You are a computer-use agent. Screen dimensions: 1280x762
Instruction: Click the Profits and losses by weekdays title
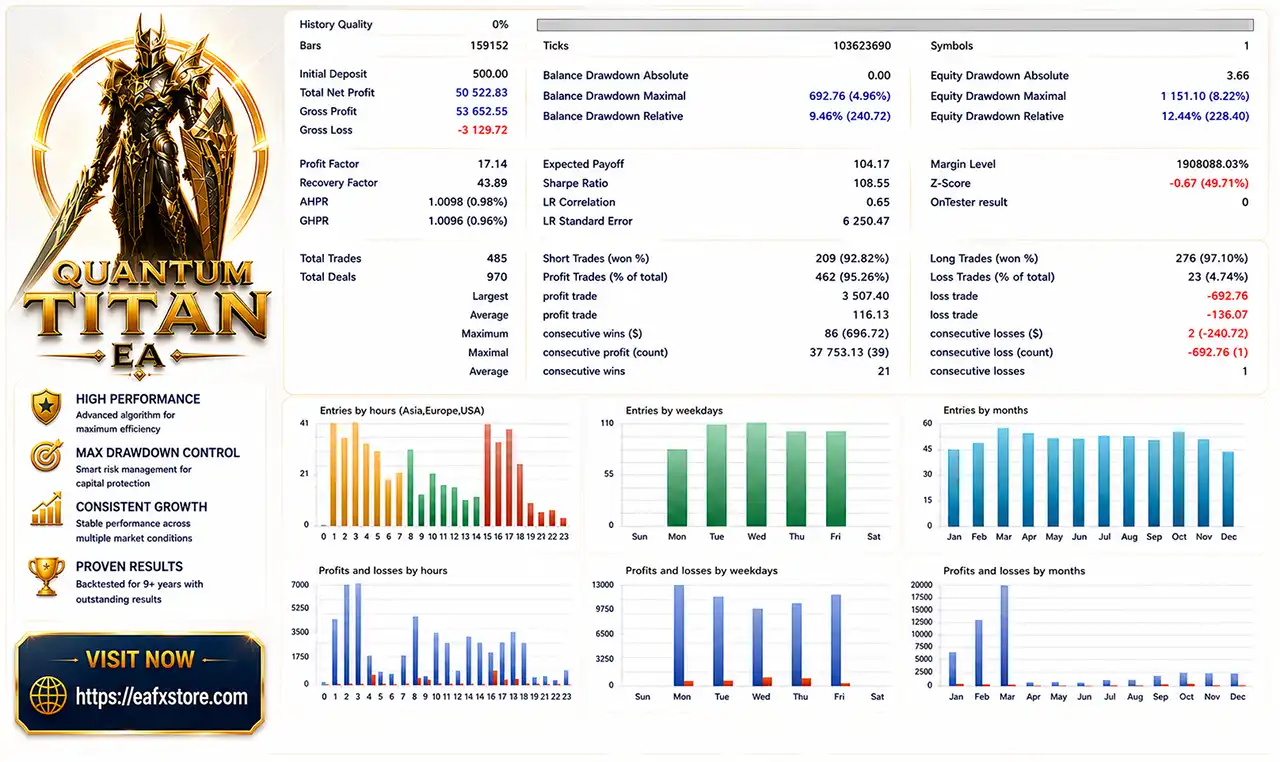(x=701, y=571)
